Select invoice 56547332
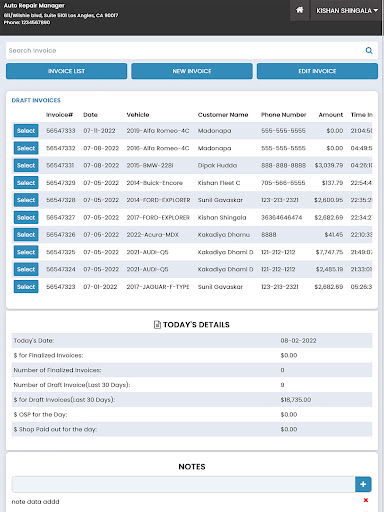Screen dimensions: 384x512 (x=26, y=148)
